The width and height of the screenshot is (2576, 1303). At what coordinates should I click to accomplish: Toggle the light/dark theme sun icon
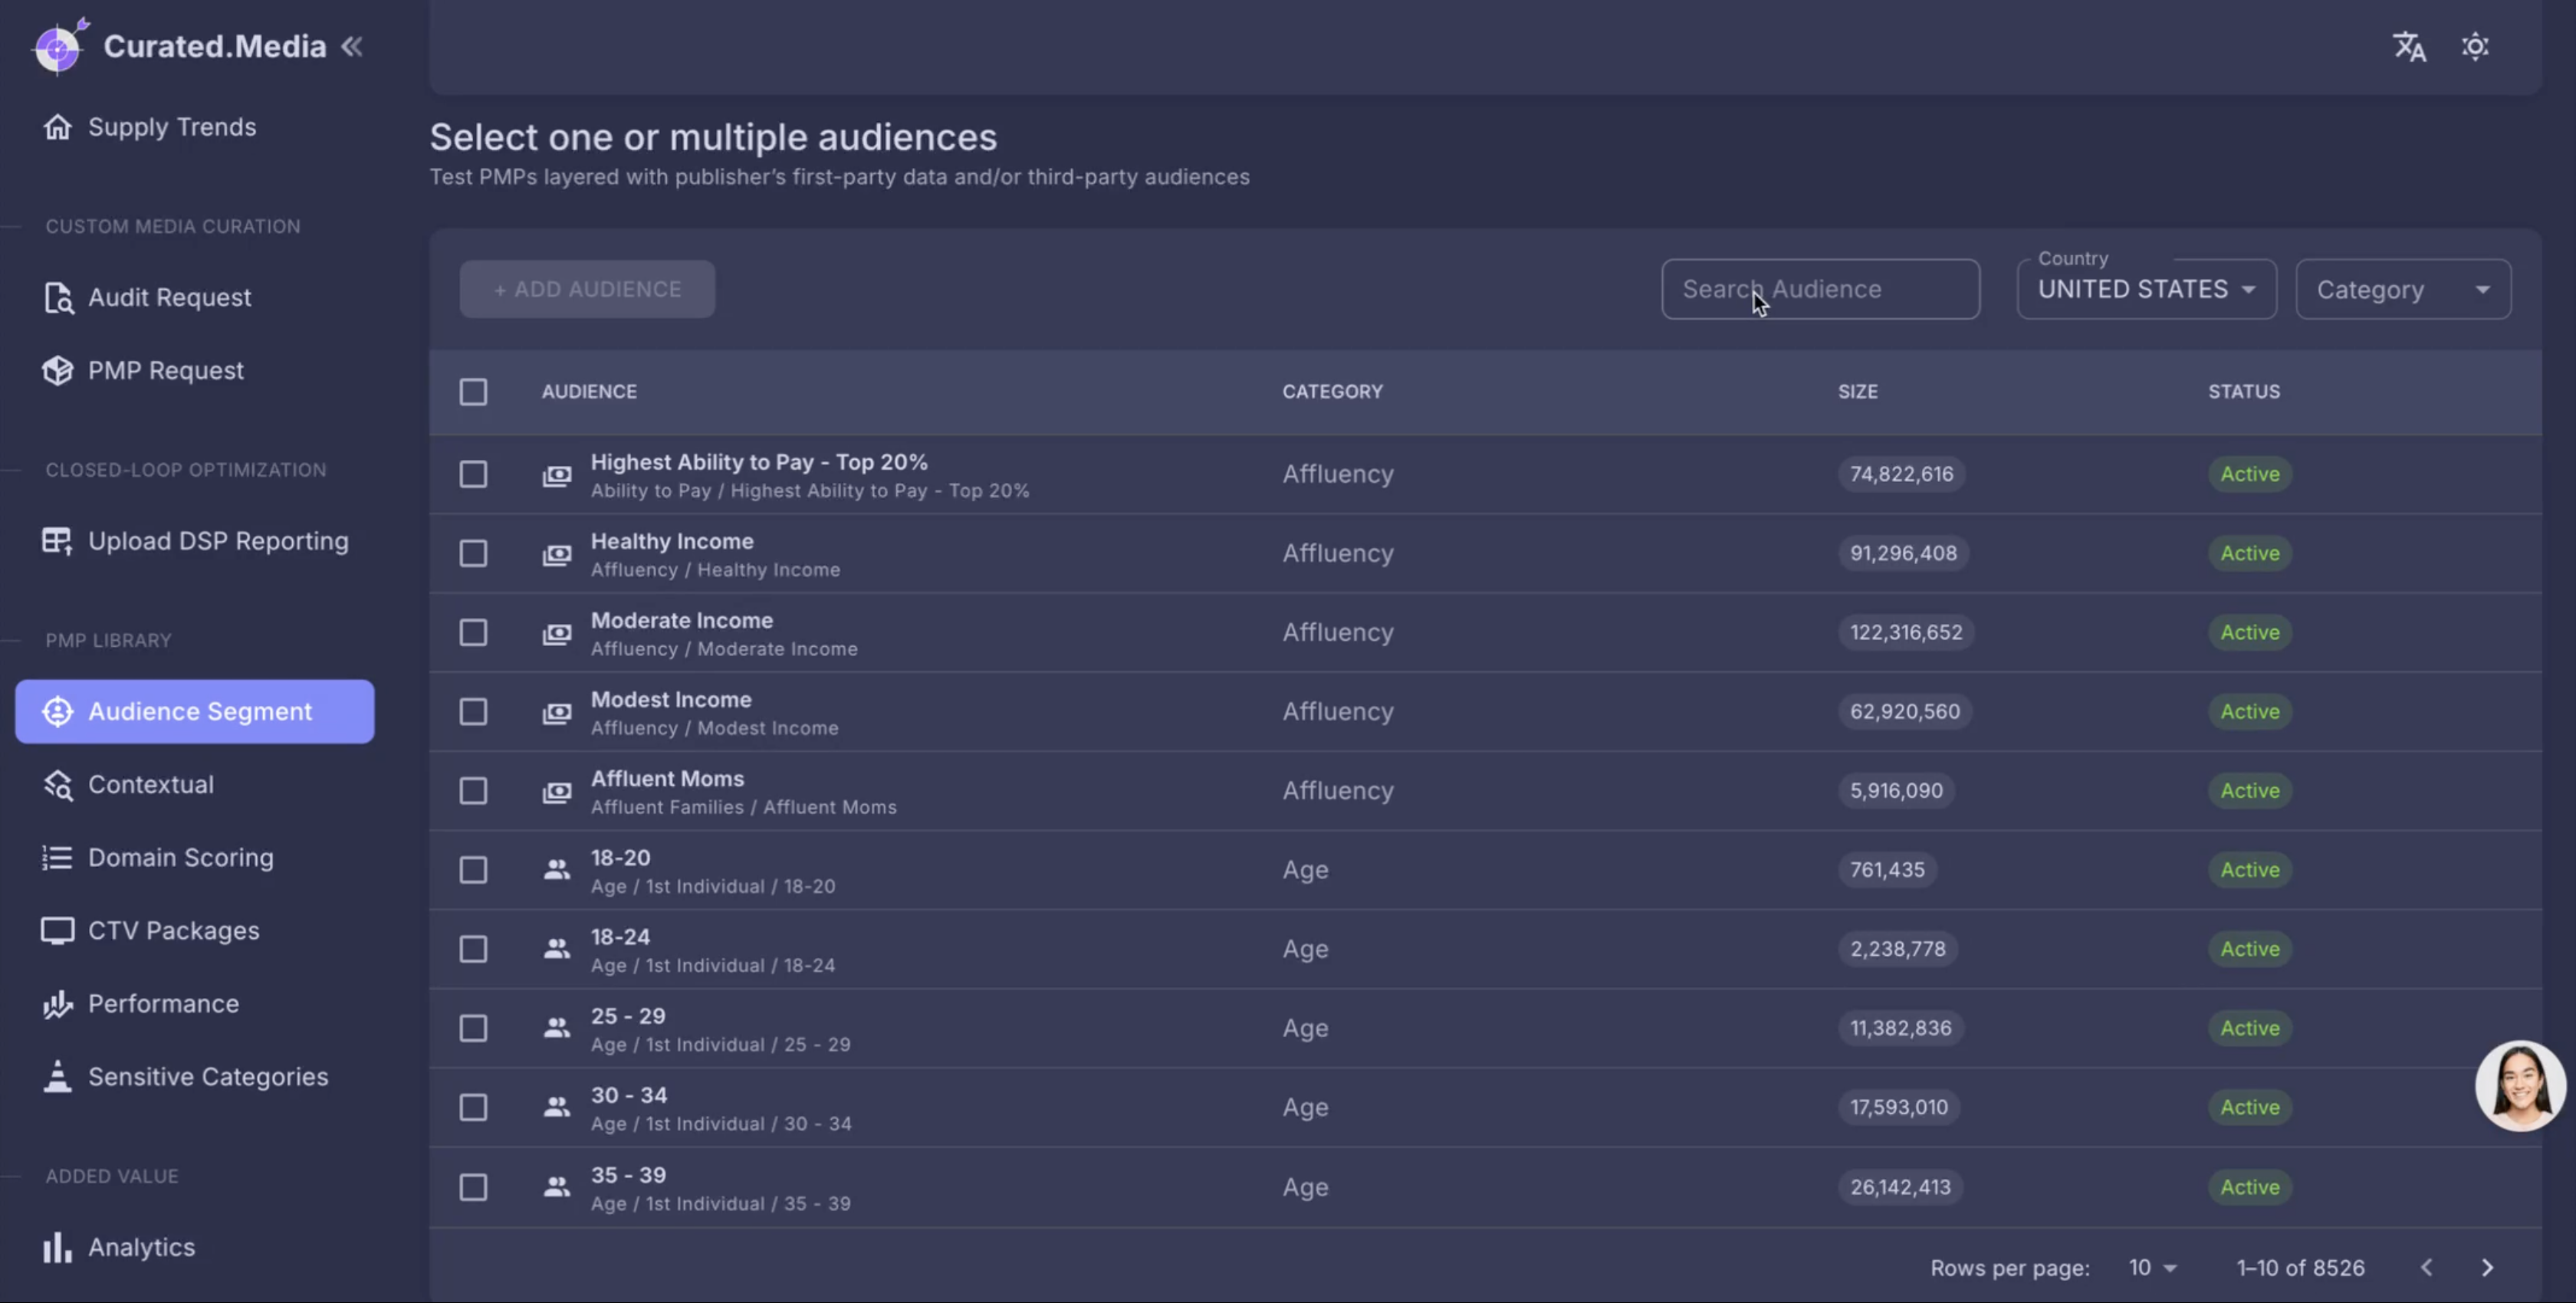(x=2474, y=47)
